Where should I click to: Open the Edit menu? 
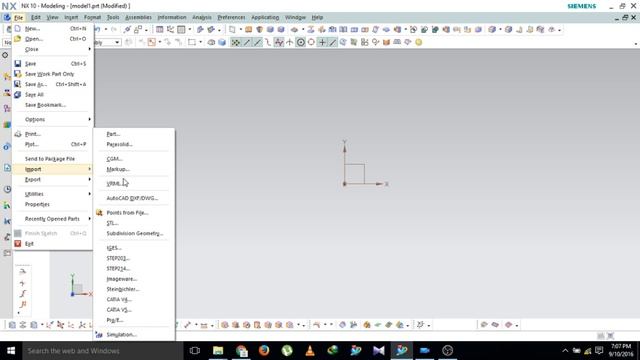pyautogui.click(x=36, y=17)
